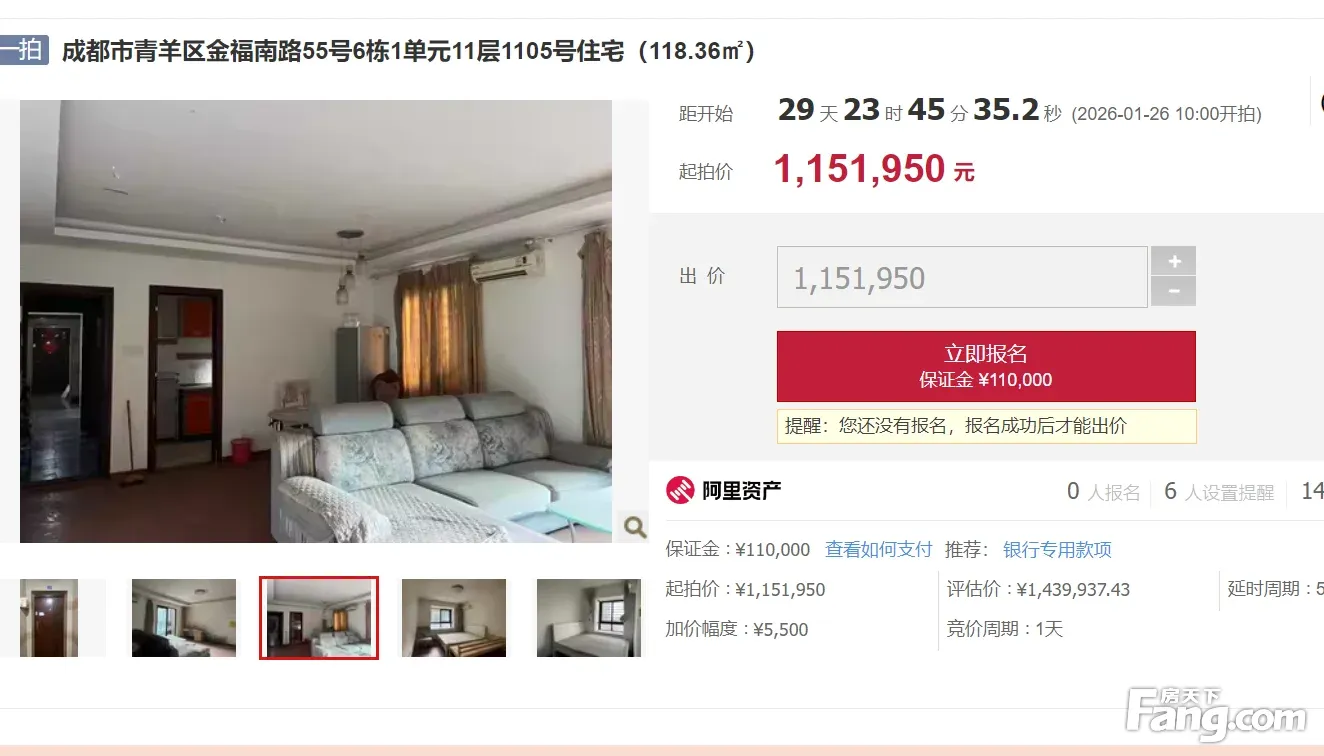Viewport: 1324px width, 756px height.
Task: Click the Ali Assets red logo icon
Action: pos(680,490)
